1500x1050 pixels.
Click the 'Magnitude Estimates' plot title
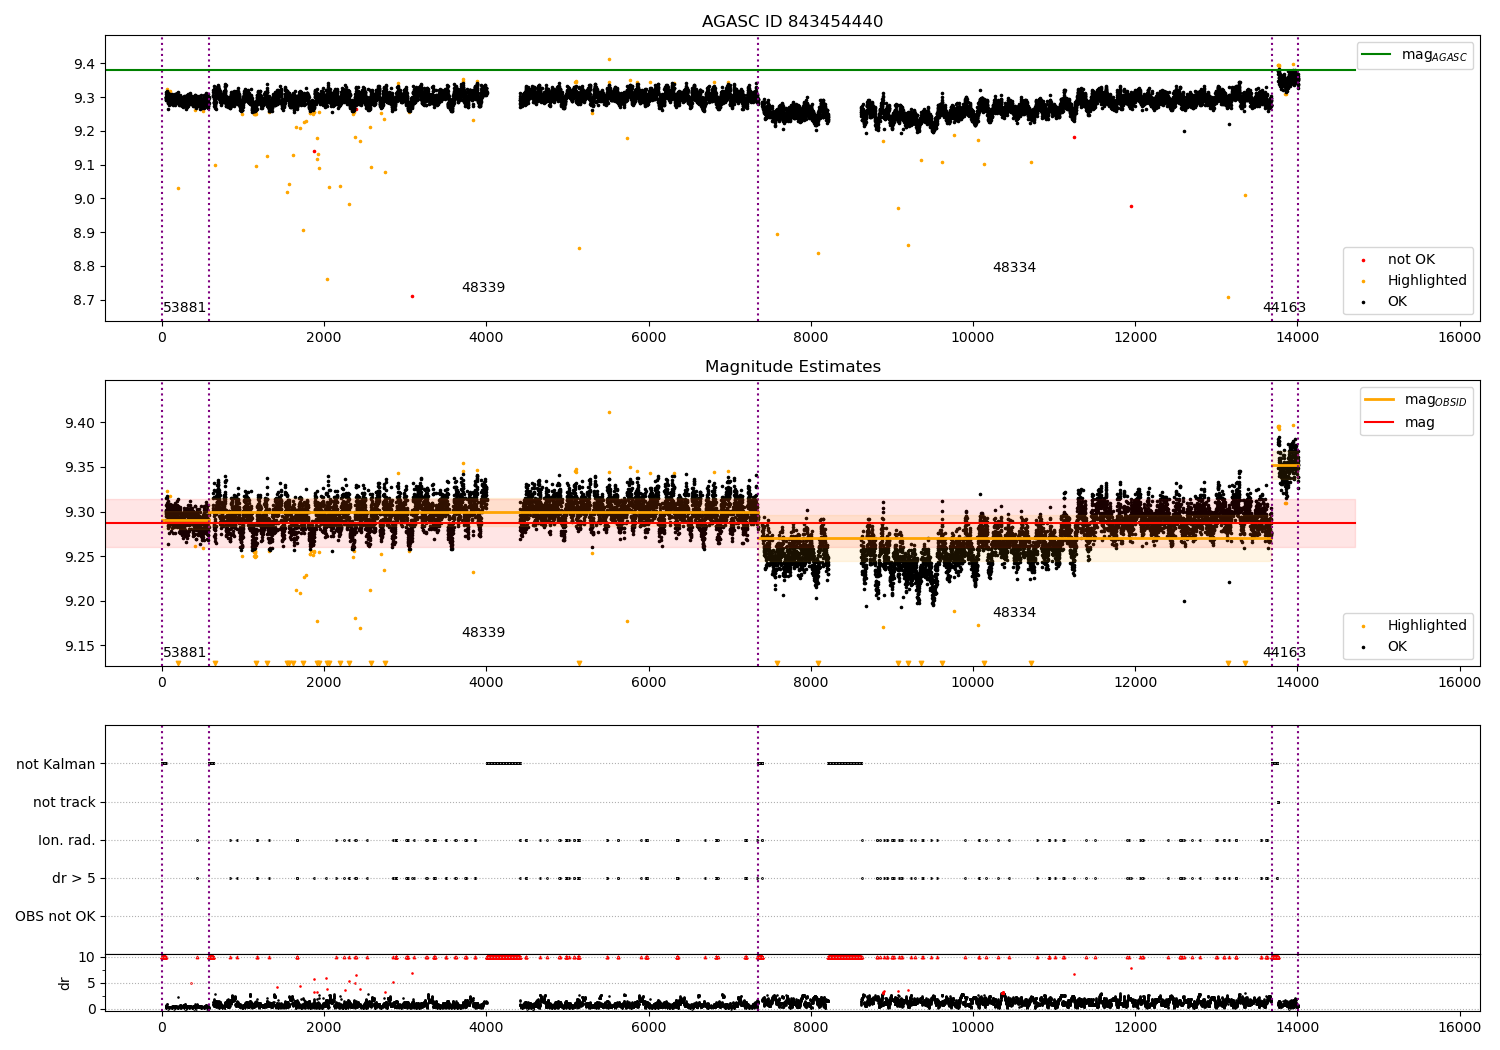pyautogui.click(x=792, y=367)
